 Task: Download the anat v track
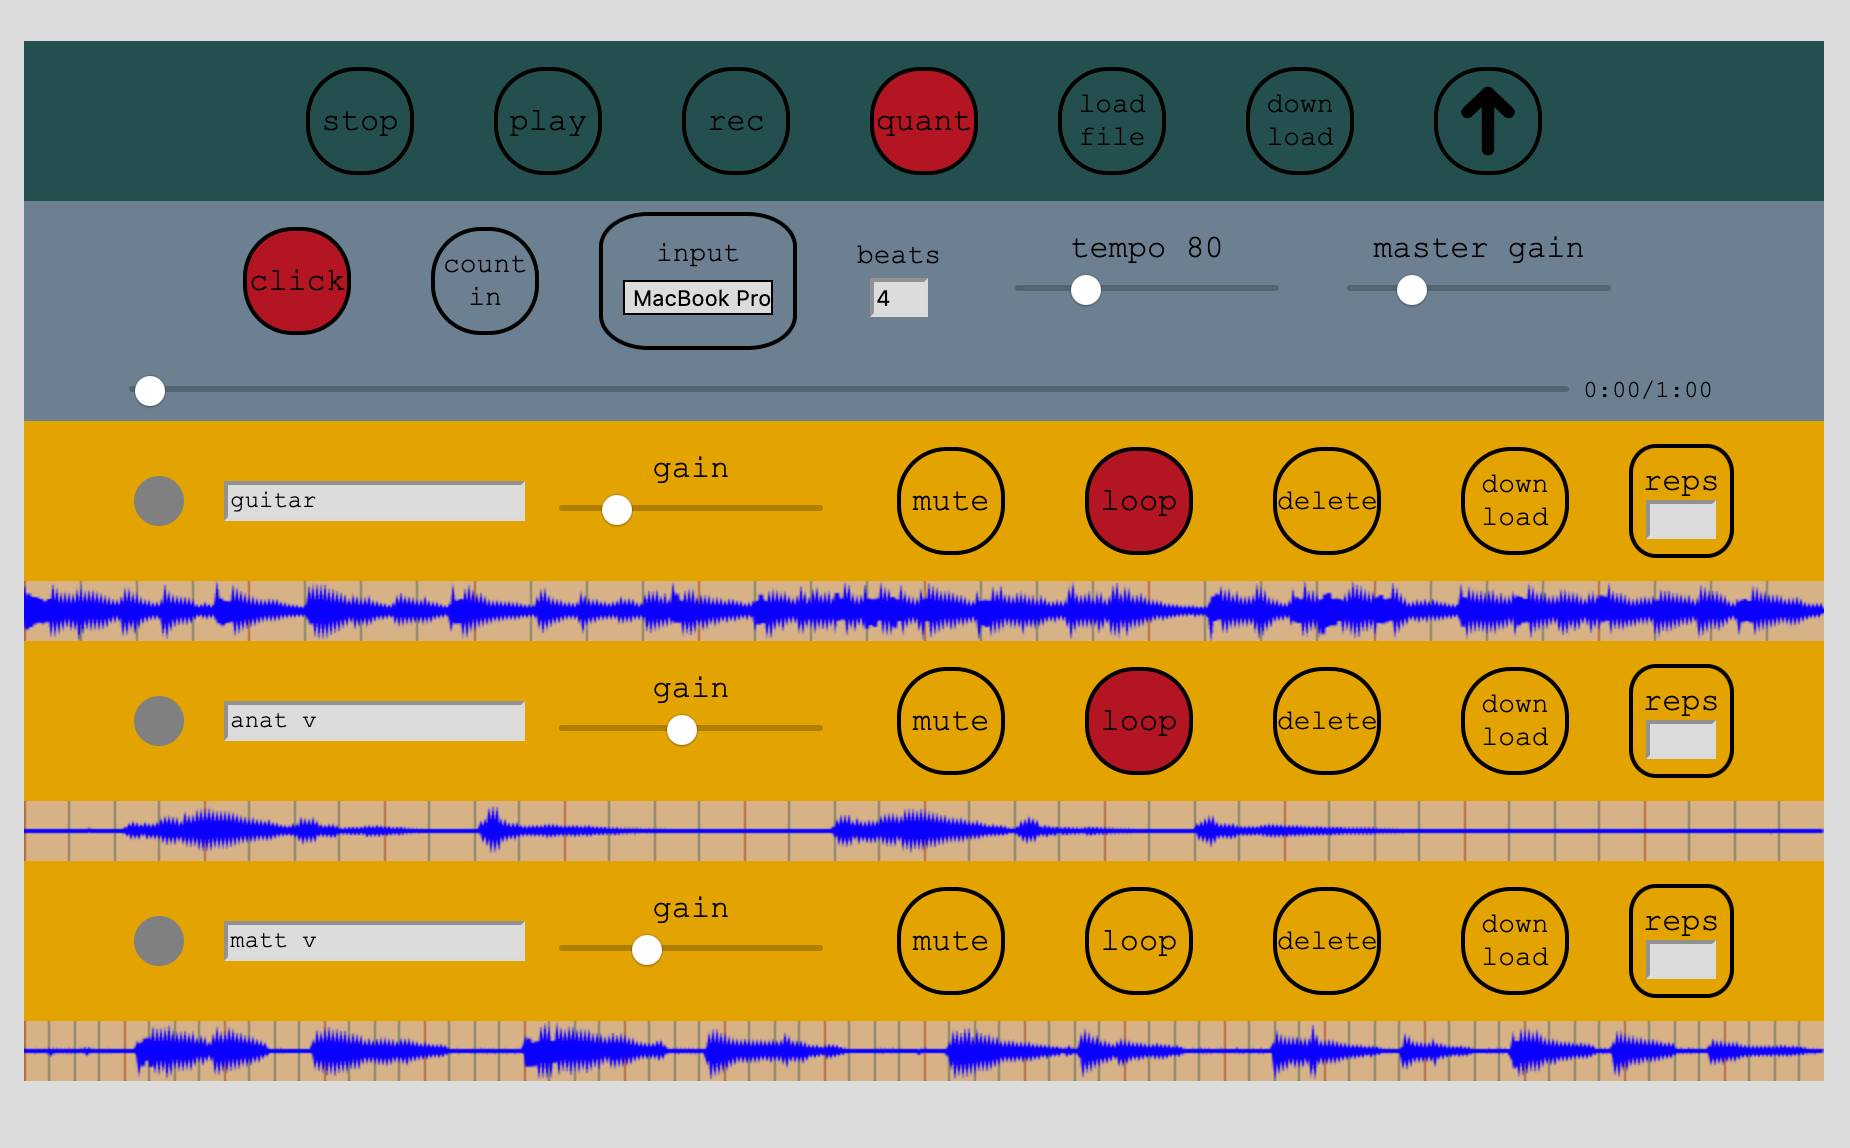click(1513, 721)
